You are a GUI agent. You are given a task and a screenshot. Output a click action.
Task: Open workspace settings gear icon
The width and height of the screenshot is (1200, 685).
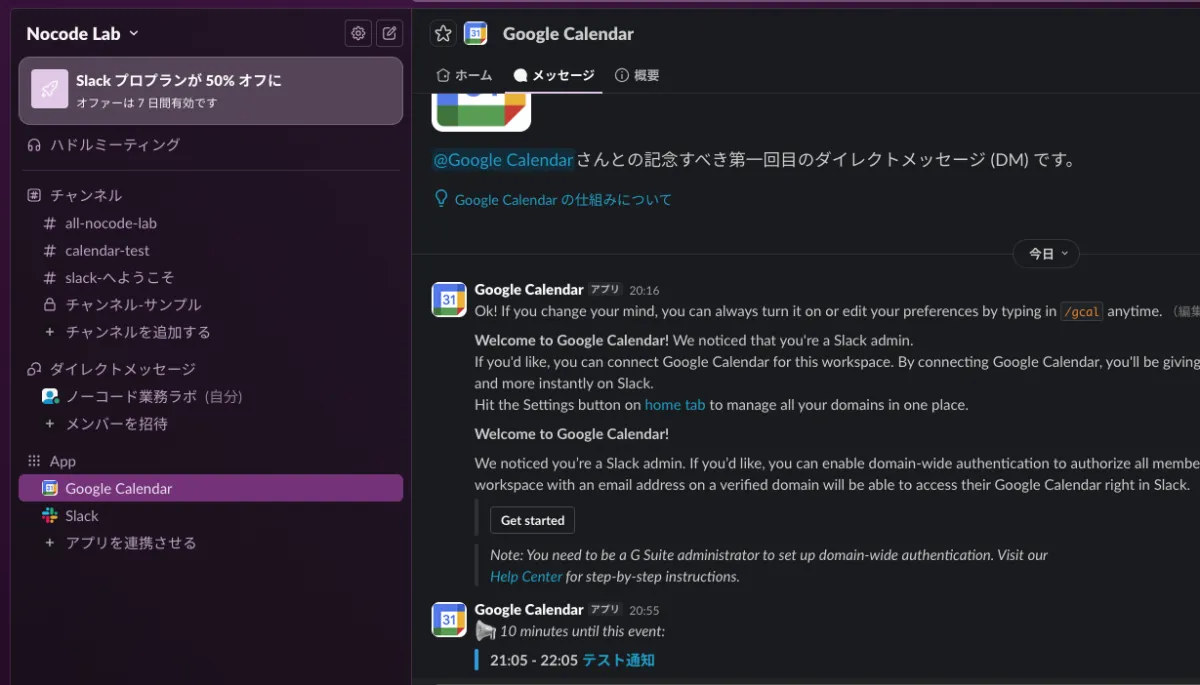pos(358,33)
